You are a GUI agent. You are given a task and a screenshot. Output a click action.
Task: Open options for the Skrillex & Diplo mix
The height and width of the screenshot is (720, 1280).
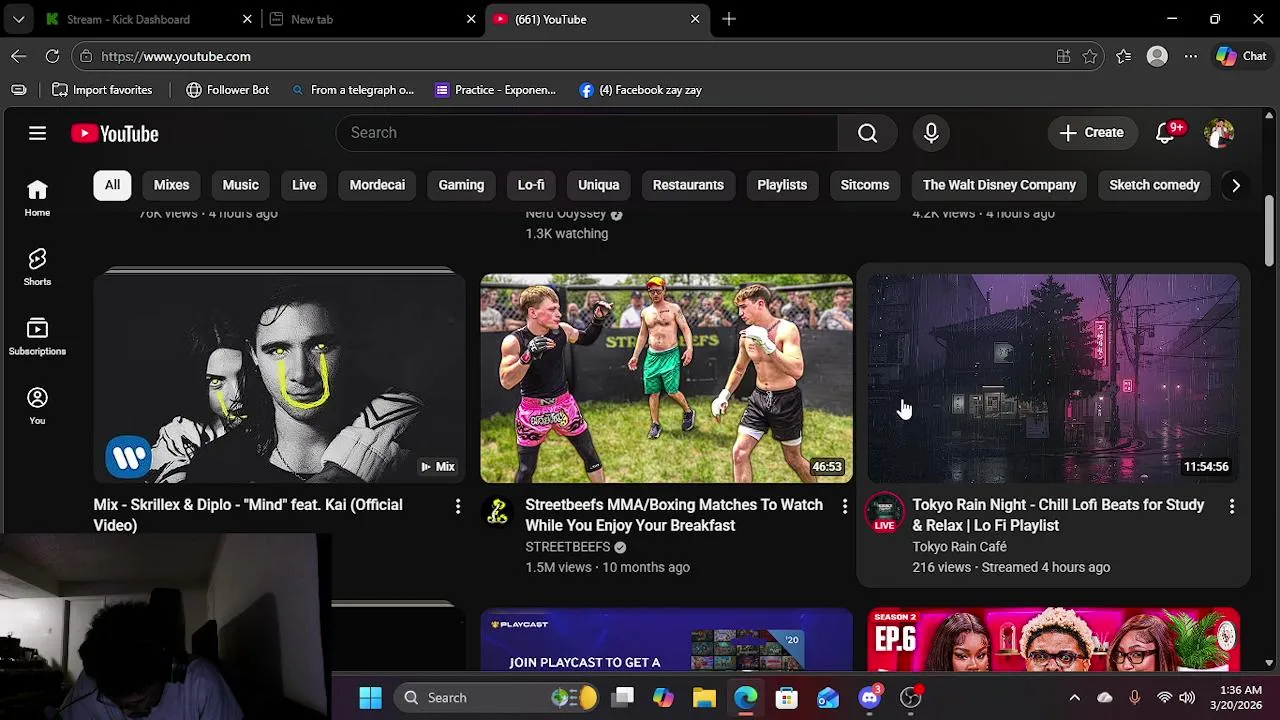[x=458, y=507]
